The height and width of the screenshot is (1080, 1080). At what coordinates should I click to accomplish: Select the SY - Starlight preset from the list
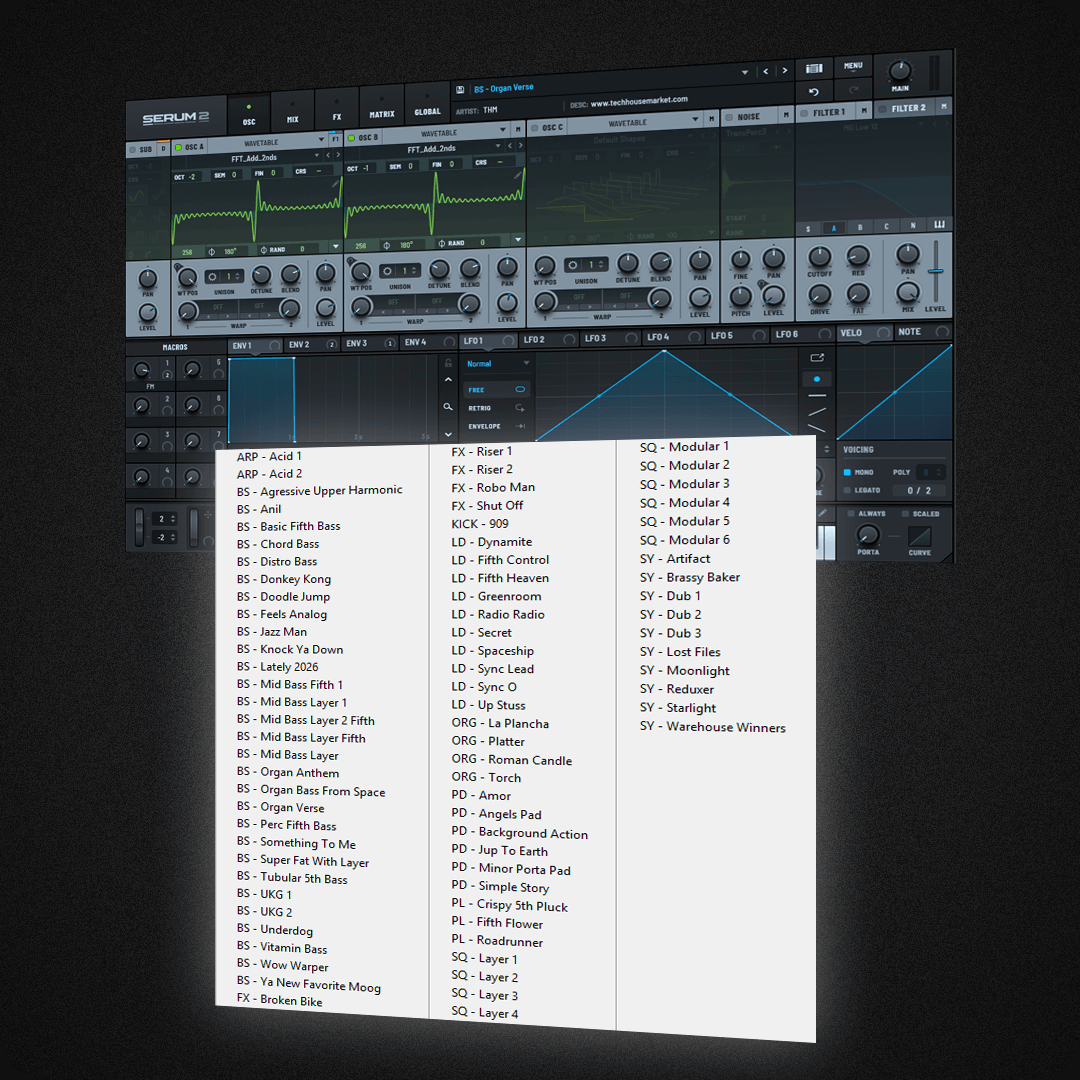click(678, 707)
